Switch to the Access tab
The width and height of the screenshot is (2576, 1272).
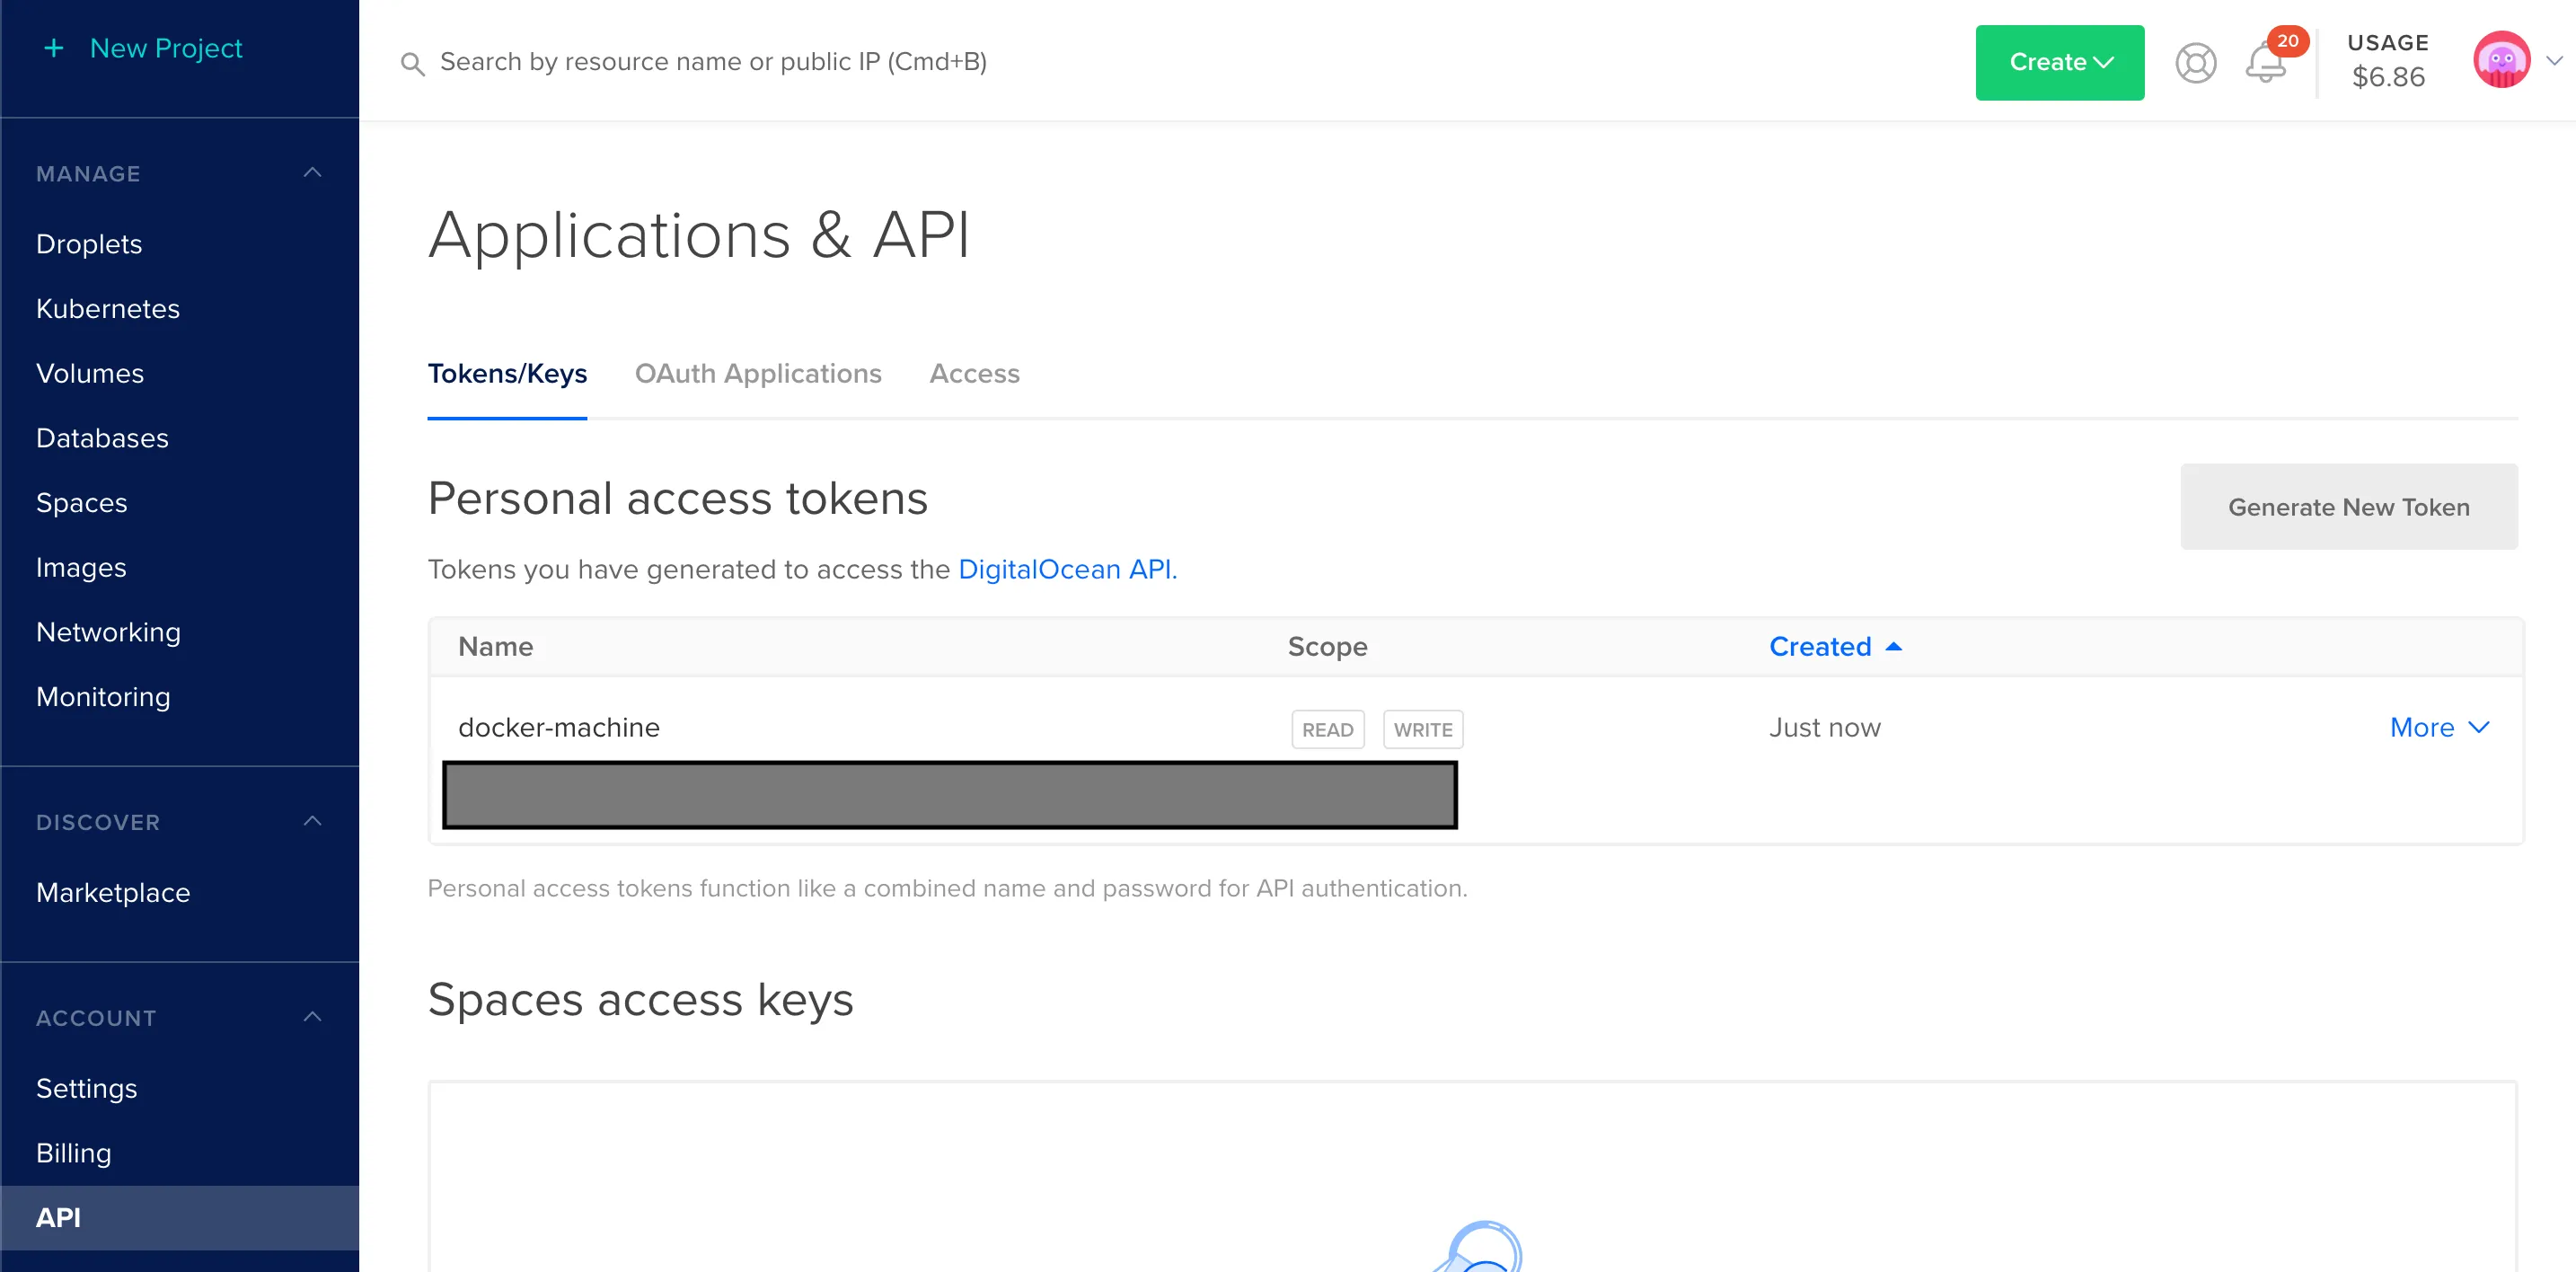click(x=974, y=374)
